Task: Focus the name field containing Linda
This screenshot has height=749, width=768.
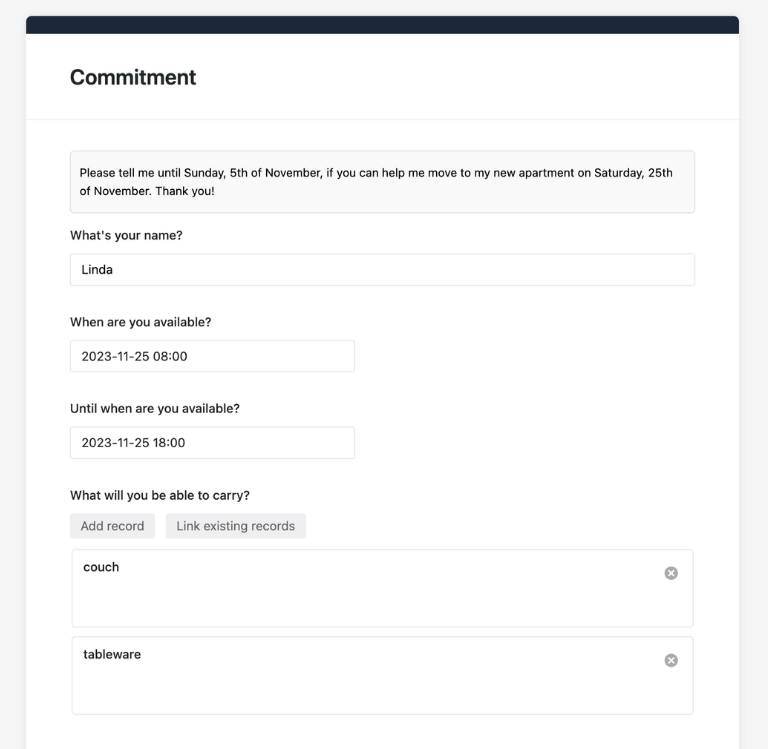Action: pyautogui.click(x=382, y=269)
